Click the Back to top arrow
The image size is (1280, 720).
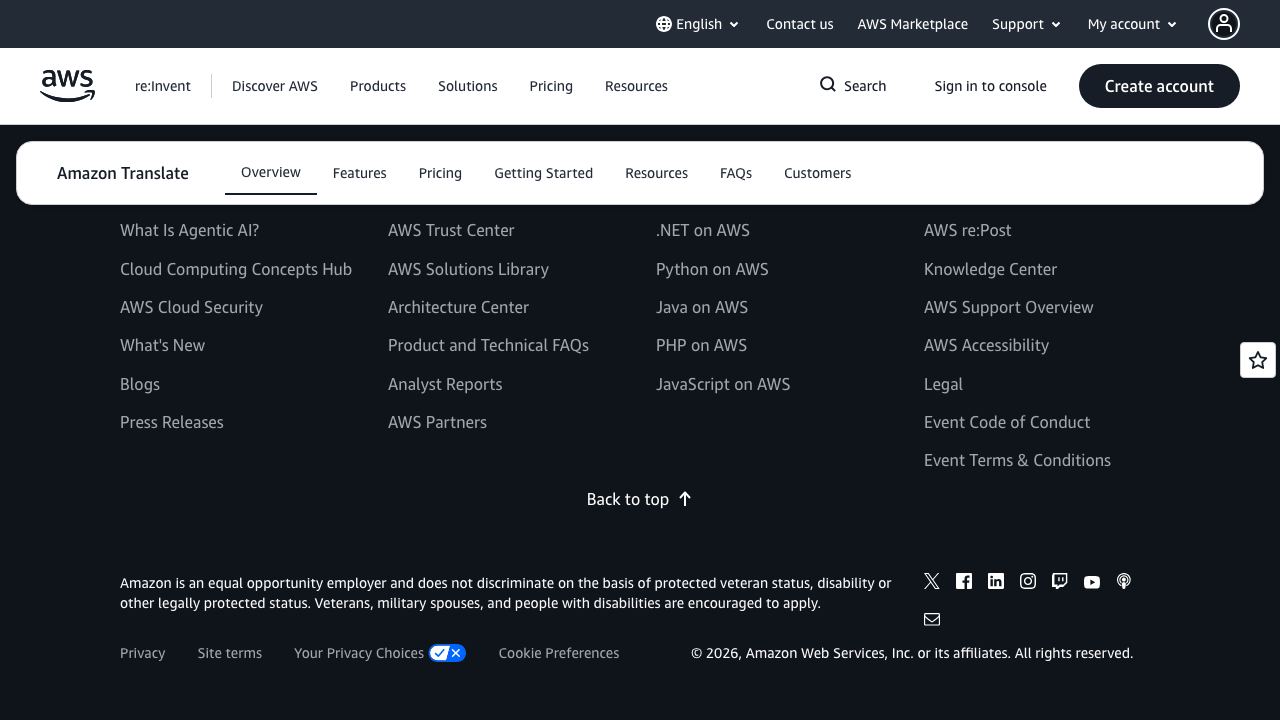click(x=685, y=499)
